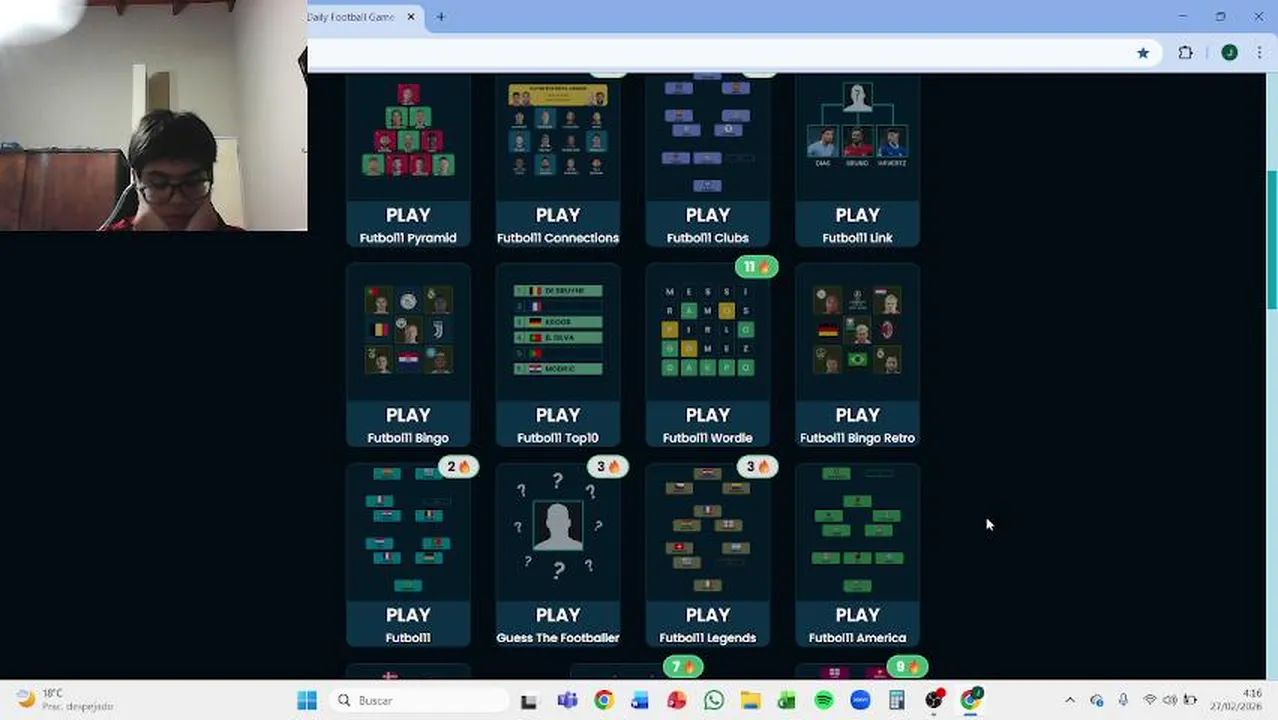Image resolution: width=1278 pixels, height=720 pixels.
Task: Open the Guess The Footballer silhouette thumbnail
Action: 558,527
